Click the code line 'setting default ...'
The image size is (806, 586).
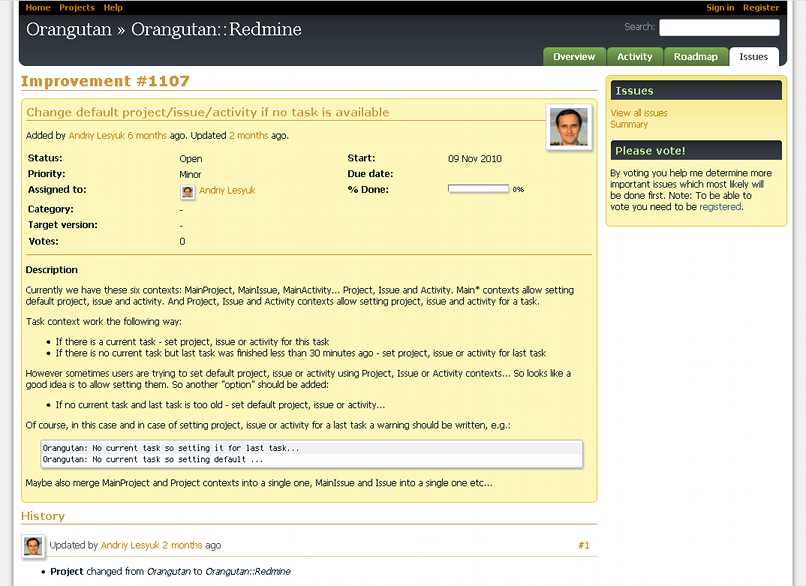tap(153, 460)
